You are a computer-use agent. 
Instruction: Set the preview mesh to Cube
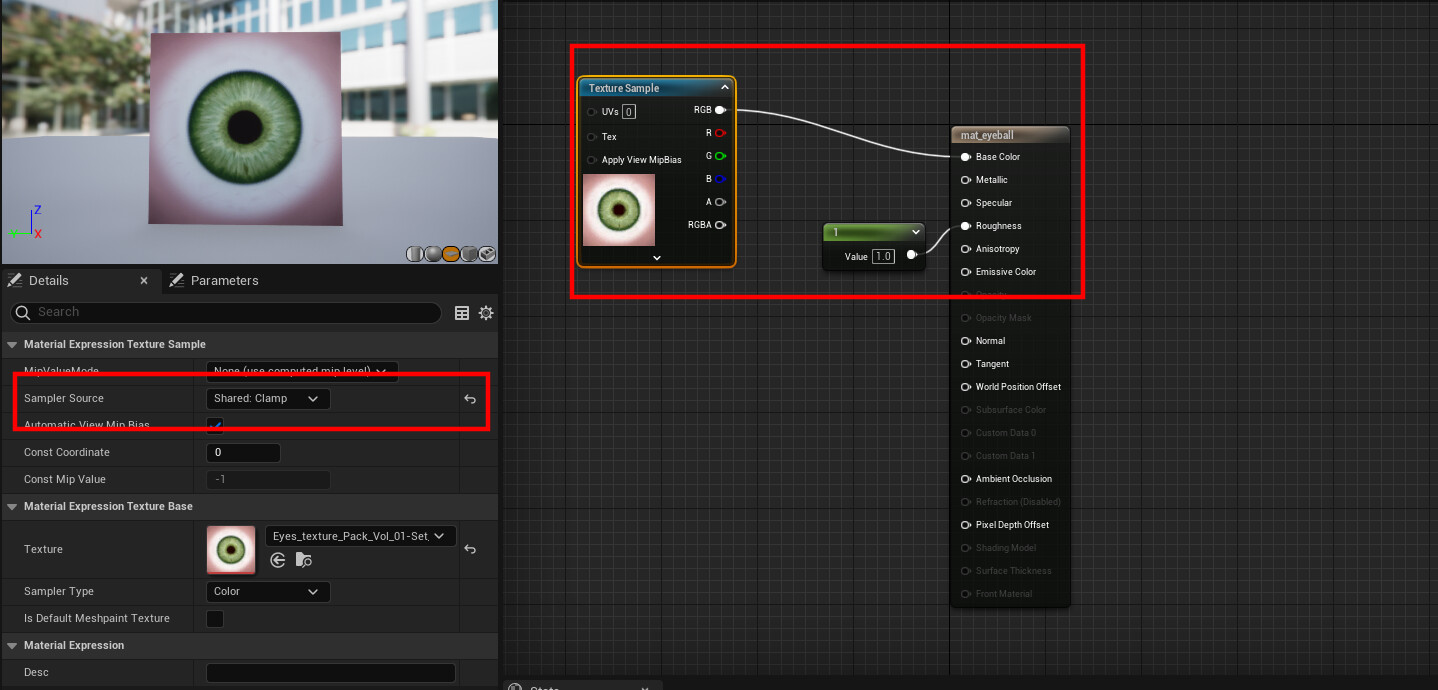pos(469,254)
